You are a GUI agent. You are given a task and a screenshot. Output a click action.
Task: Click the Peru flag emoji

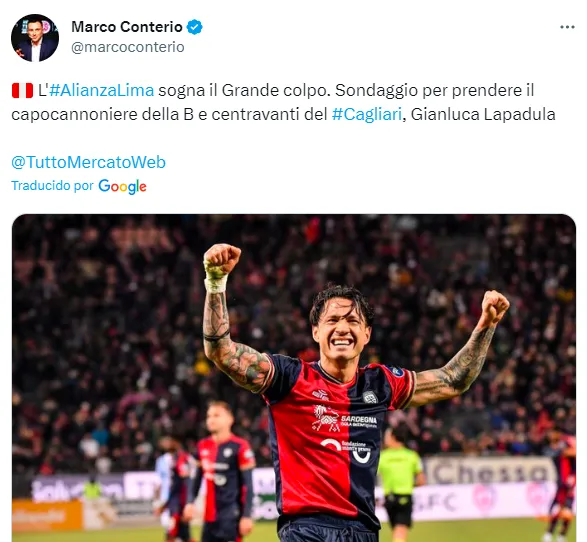tap(22, 91)
